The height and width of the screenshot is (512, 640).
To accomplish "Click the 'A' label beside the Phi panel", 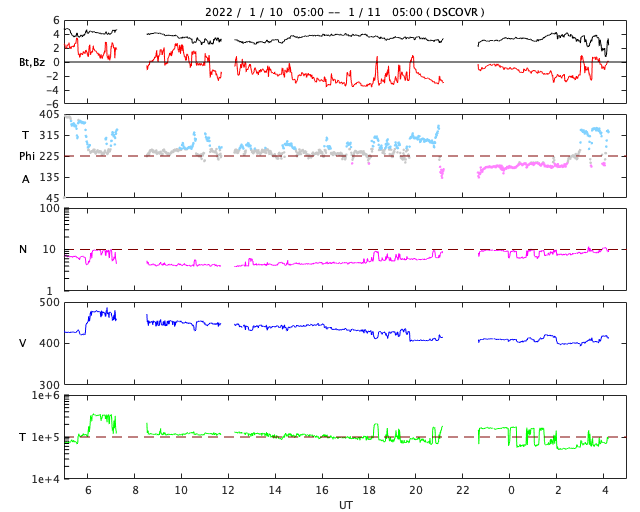I will click(x=25, y=179).
